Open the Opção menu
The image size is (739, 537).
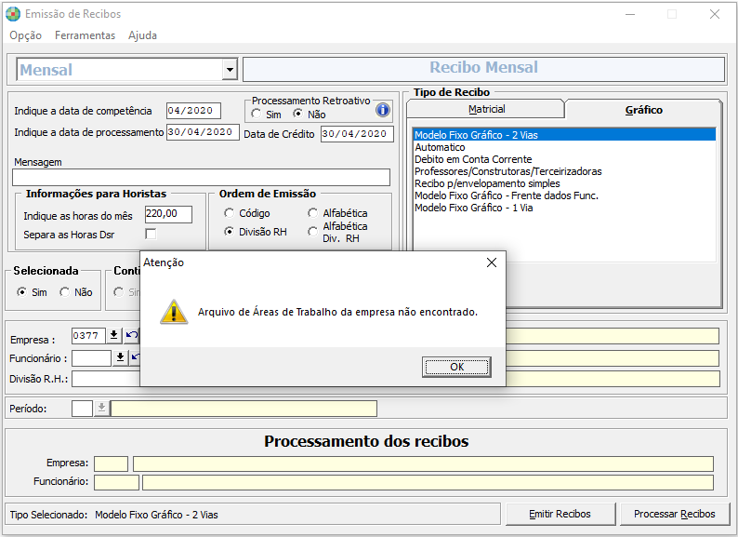25,35
